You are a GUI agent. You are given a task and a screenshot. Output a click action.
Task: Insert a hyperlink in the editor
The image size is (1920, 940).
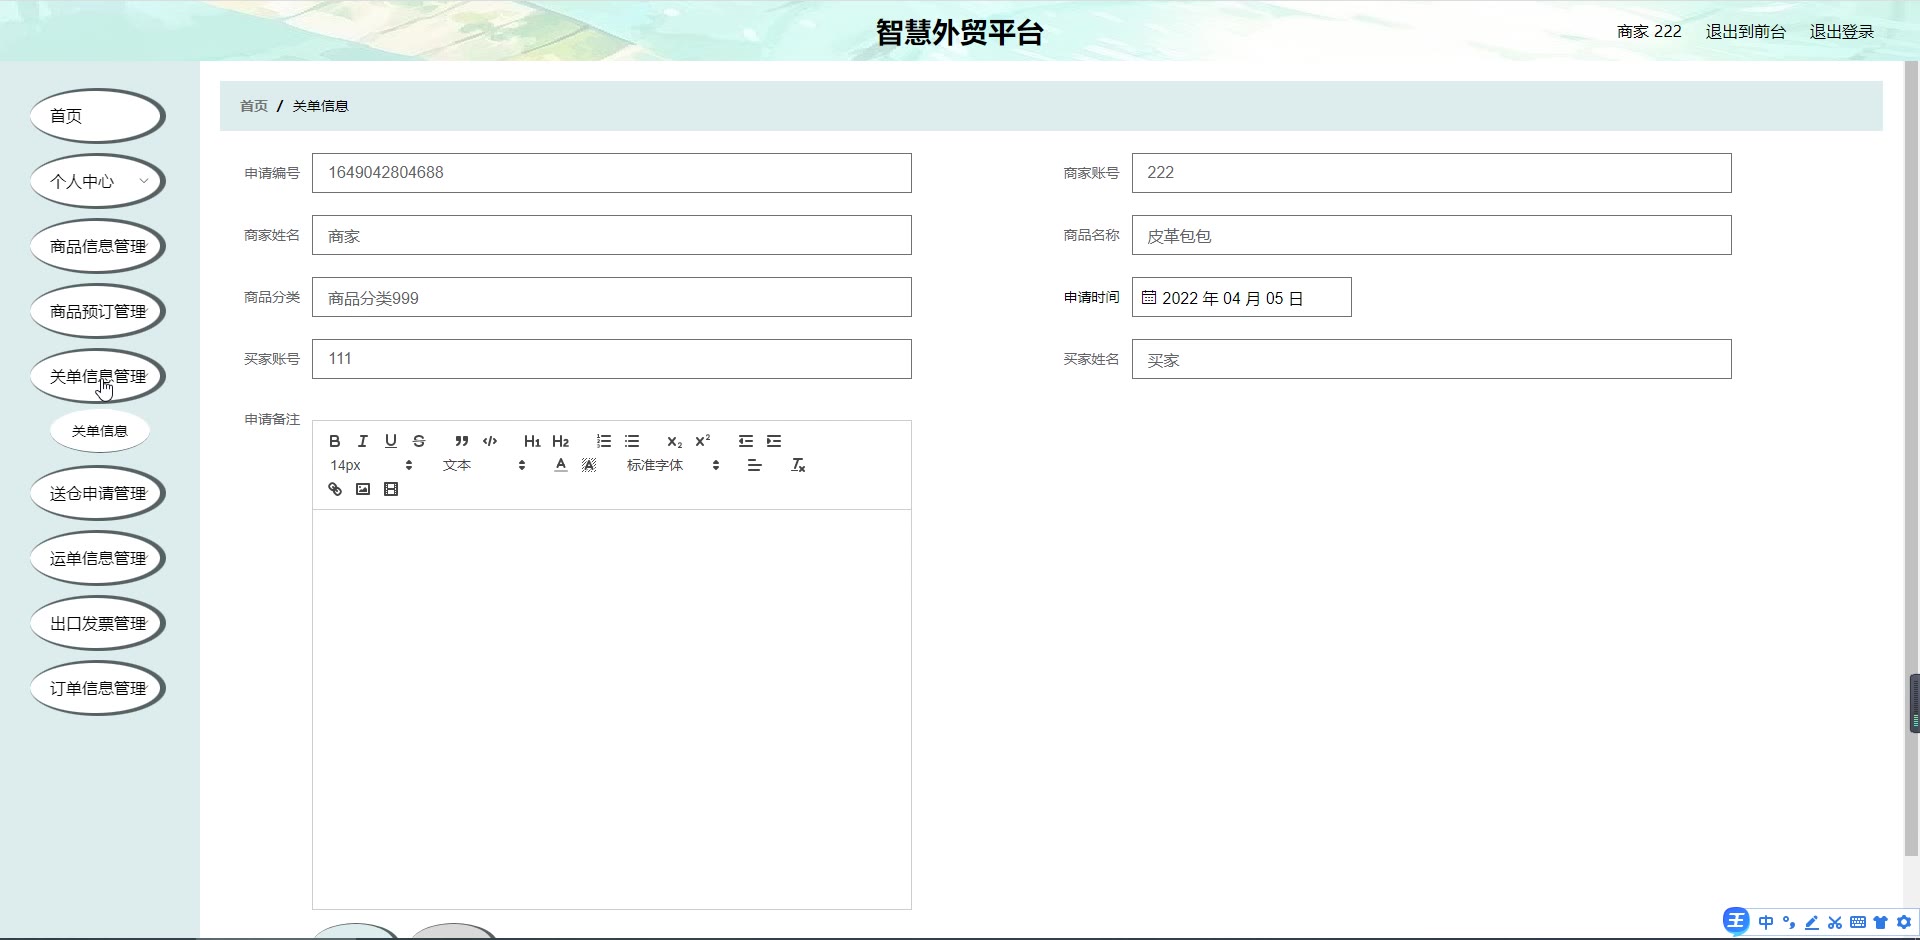point(335,489)
